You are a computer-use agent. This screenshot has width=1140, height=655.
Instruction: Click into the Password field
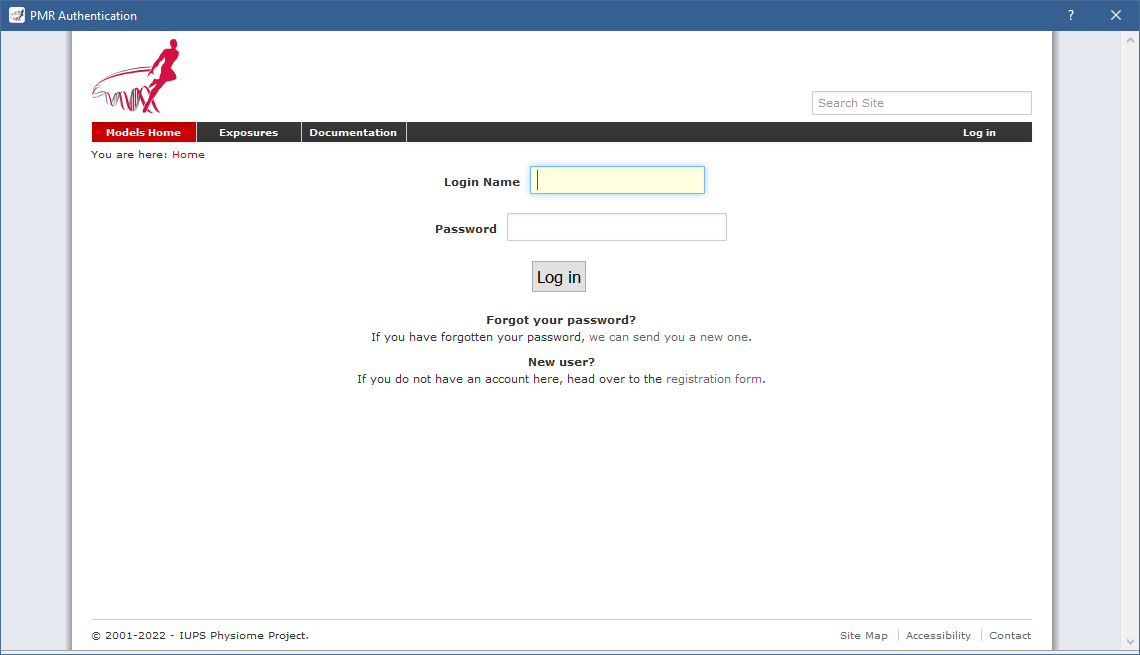[x=616, y=228]
